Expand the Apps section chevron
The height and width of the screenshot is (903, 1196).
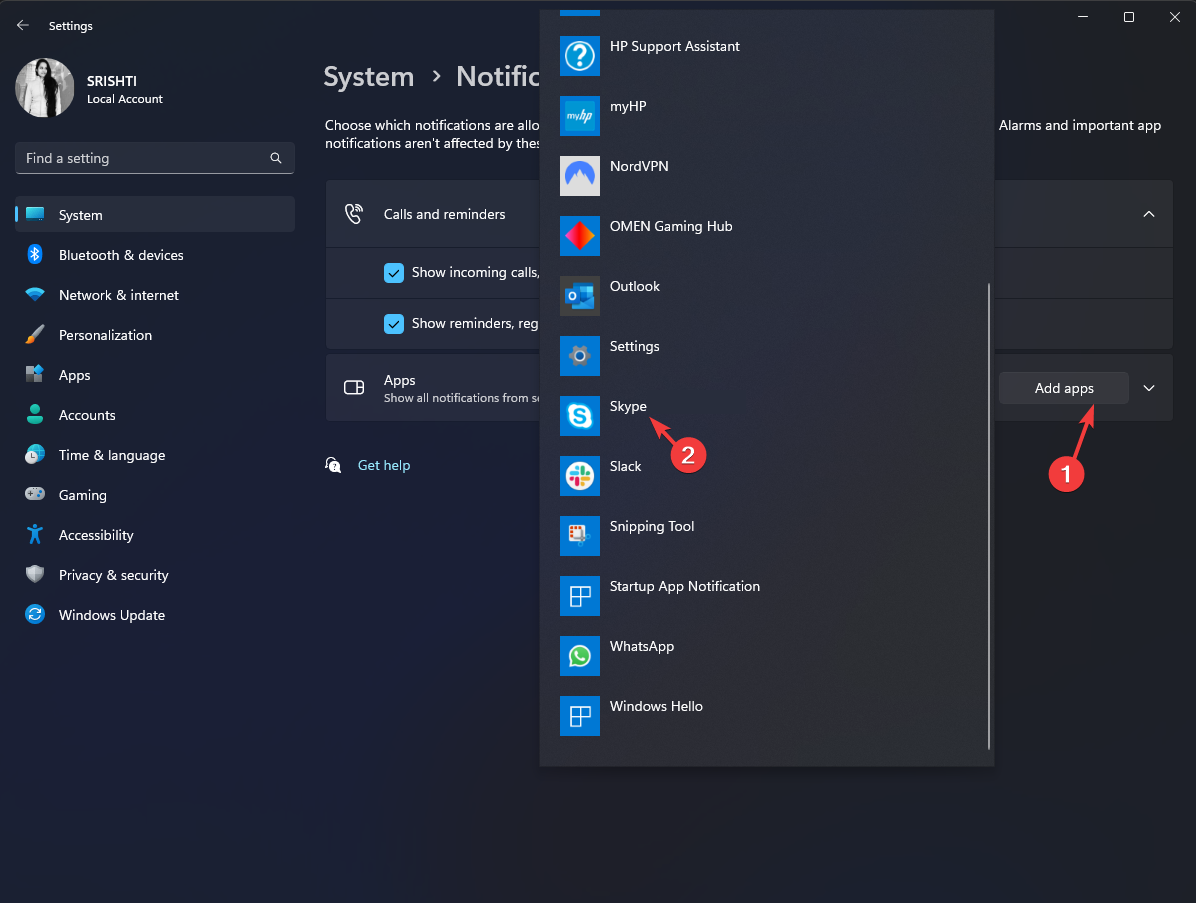coord(1149,388)
